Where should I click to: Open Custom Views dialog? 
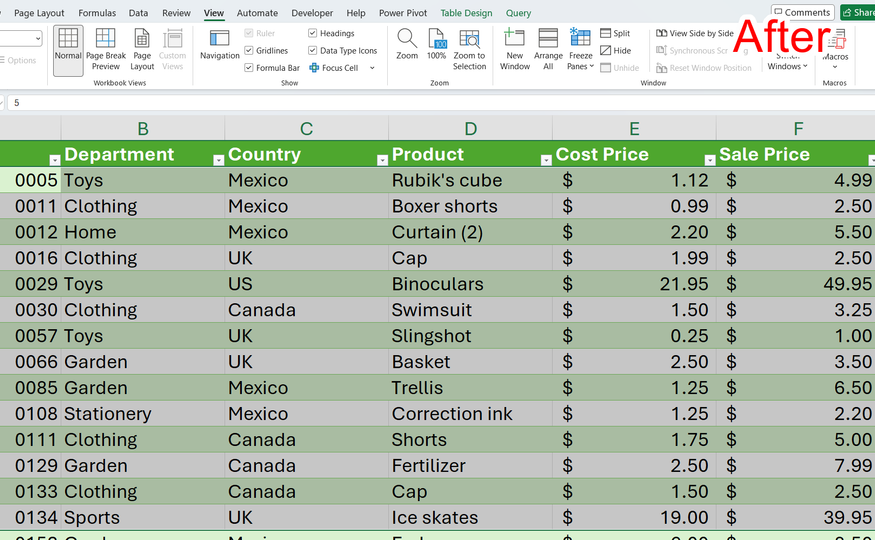point(172,50)
